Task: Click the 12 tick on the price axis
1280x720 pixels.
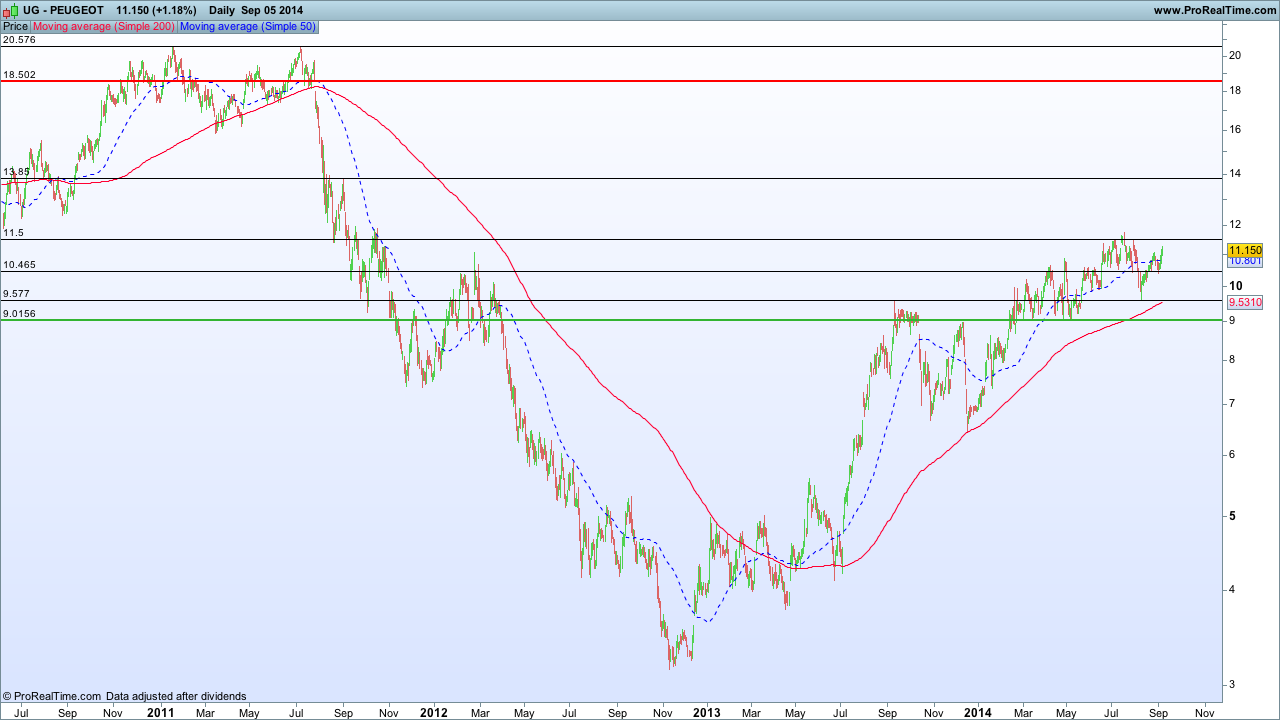Action: tap(1235, 225)
